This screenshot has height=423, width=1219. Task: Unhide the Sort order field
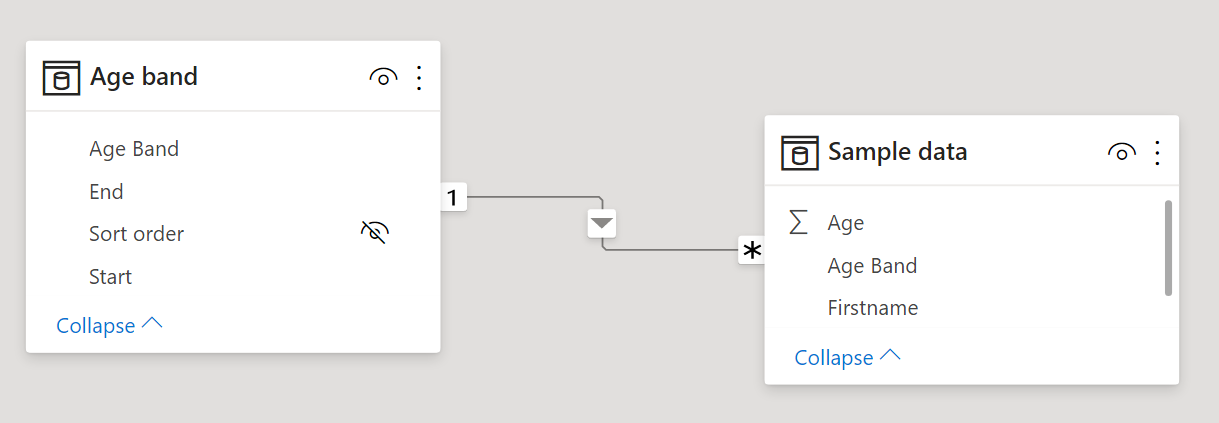click(374, 233)
